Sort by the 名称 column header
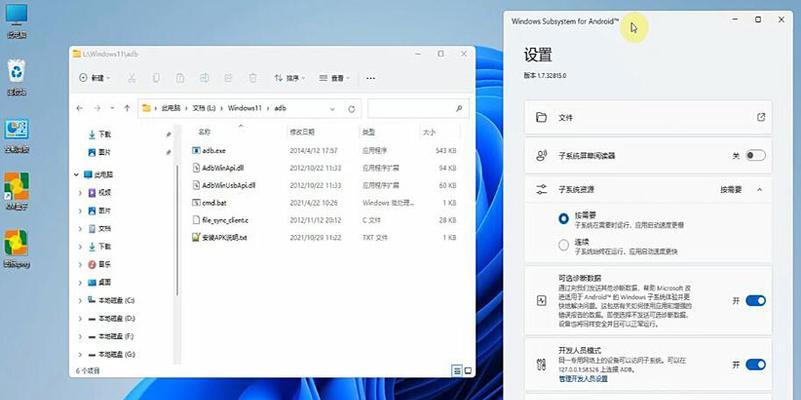 [204, 132]
